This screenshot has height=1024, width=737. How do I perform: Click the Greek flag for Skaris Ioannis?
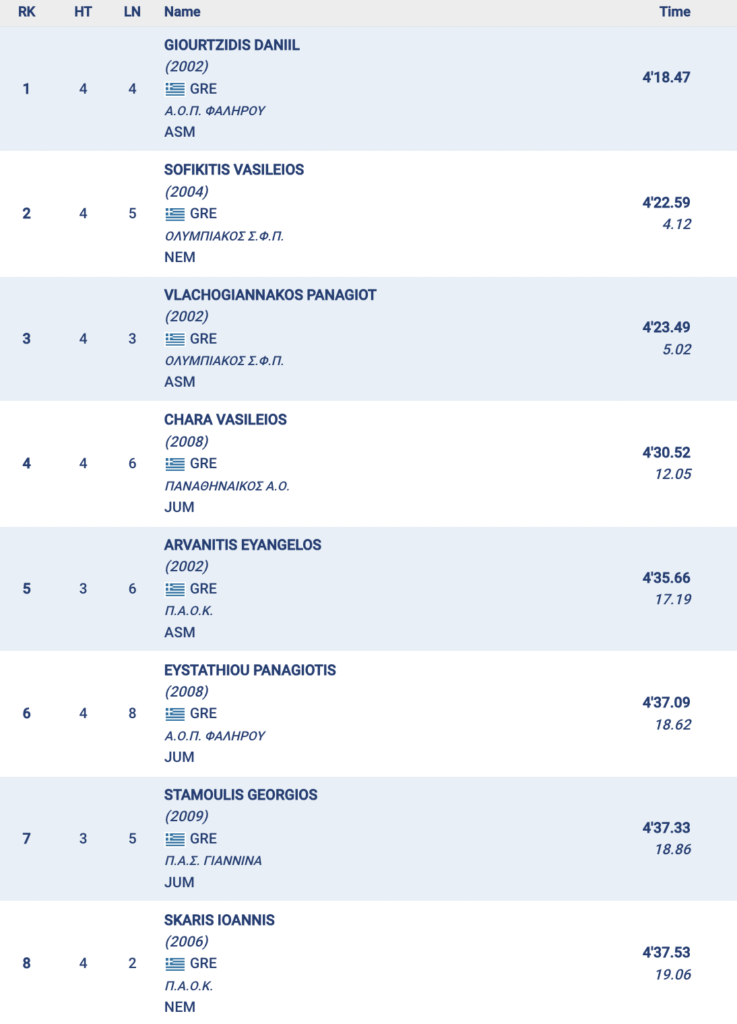[x=175, y=964]
